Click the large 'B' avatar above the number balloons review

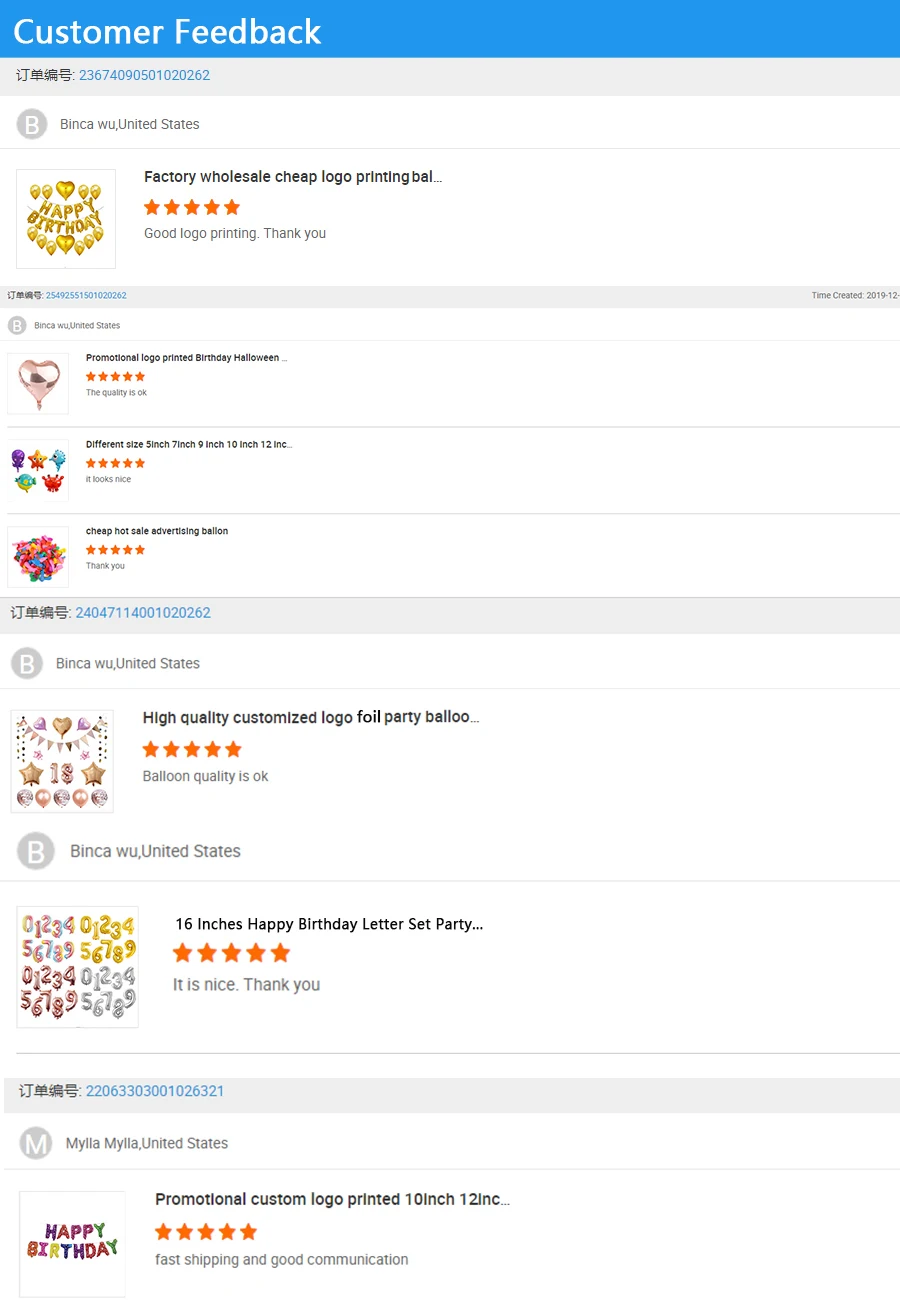(36, 852)
